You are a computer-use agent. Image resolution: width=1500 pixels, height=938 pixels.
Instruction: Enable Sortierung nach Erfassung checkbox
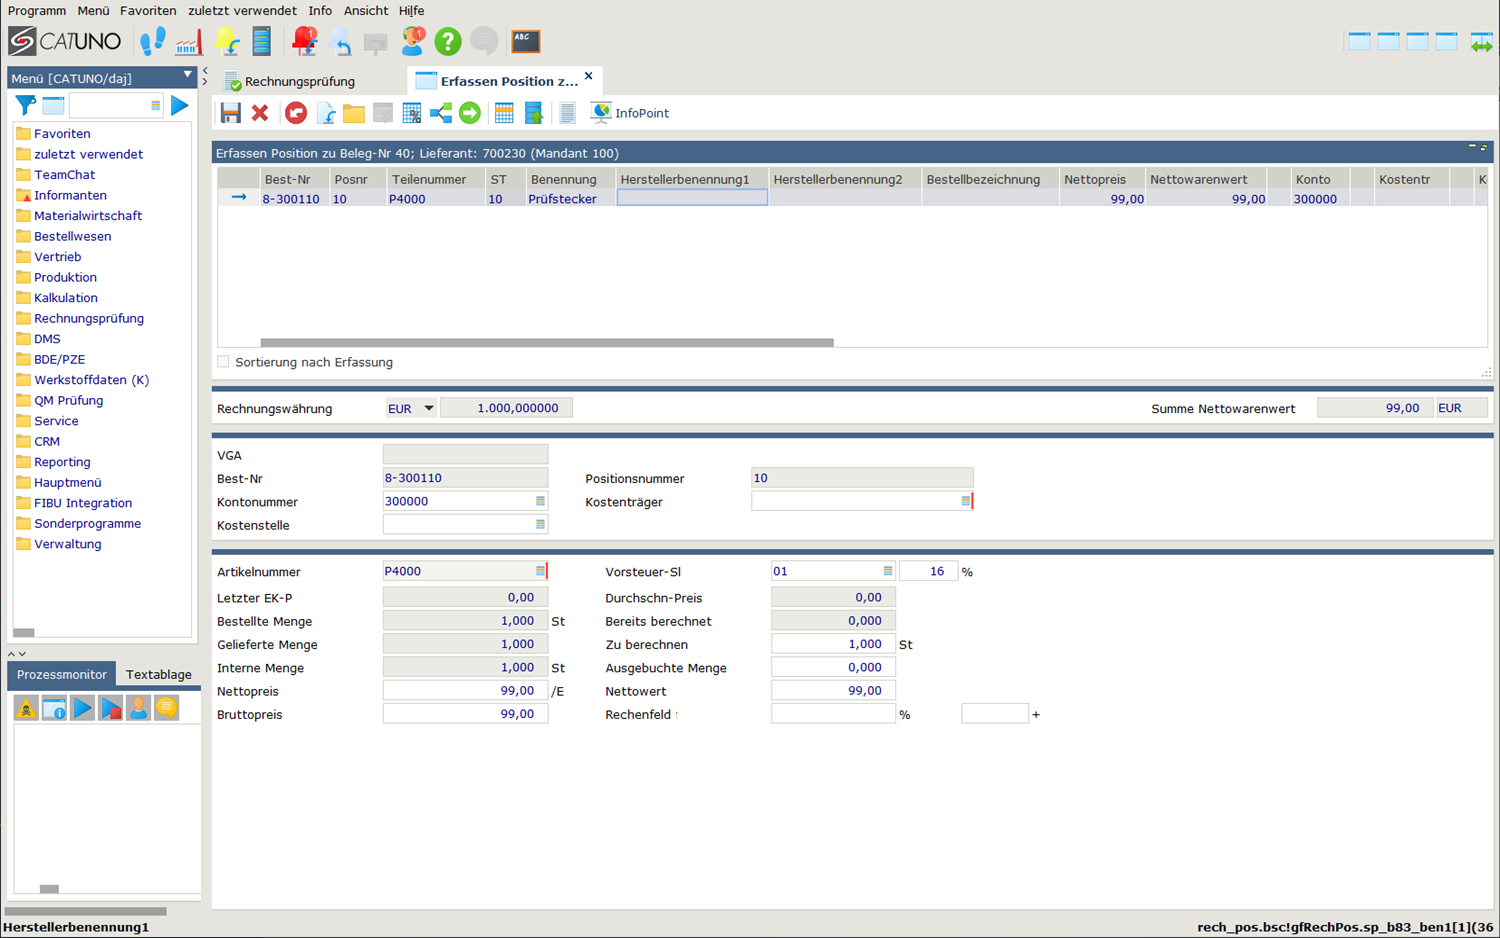[x=224, y=362]
